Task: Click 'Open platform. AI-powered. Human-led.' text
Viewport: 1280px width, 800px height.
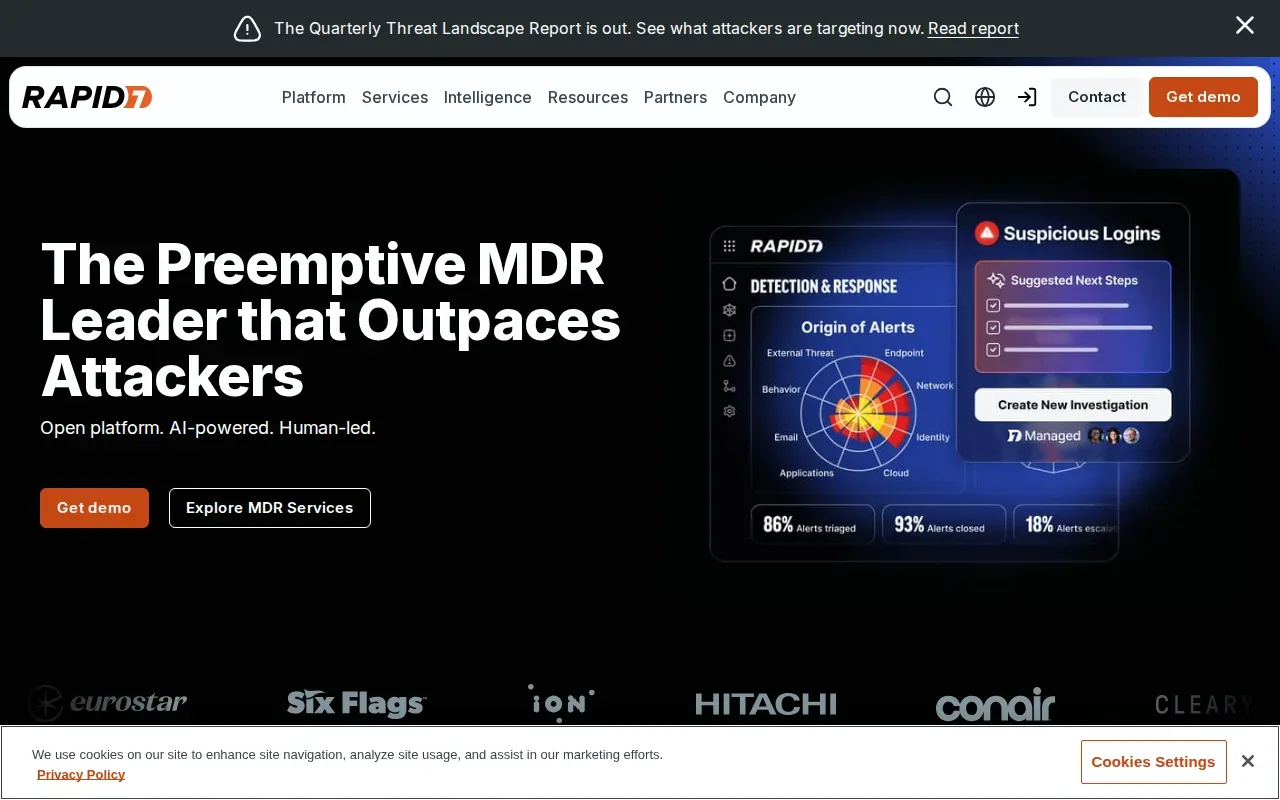Action: coord(208,428)
